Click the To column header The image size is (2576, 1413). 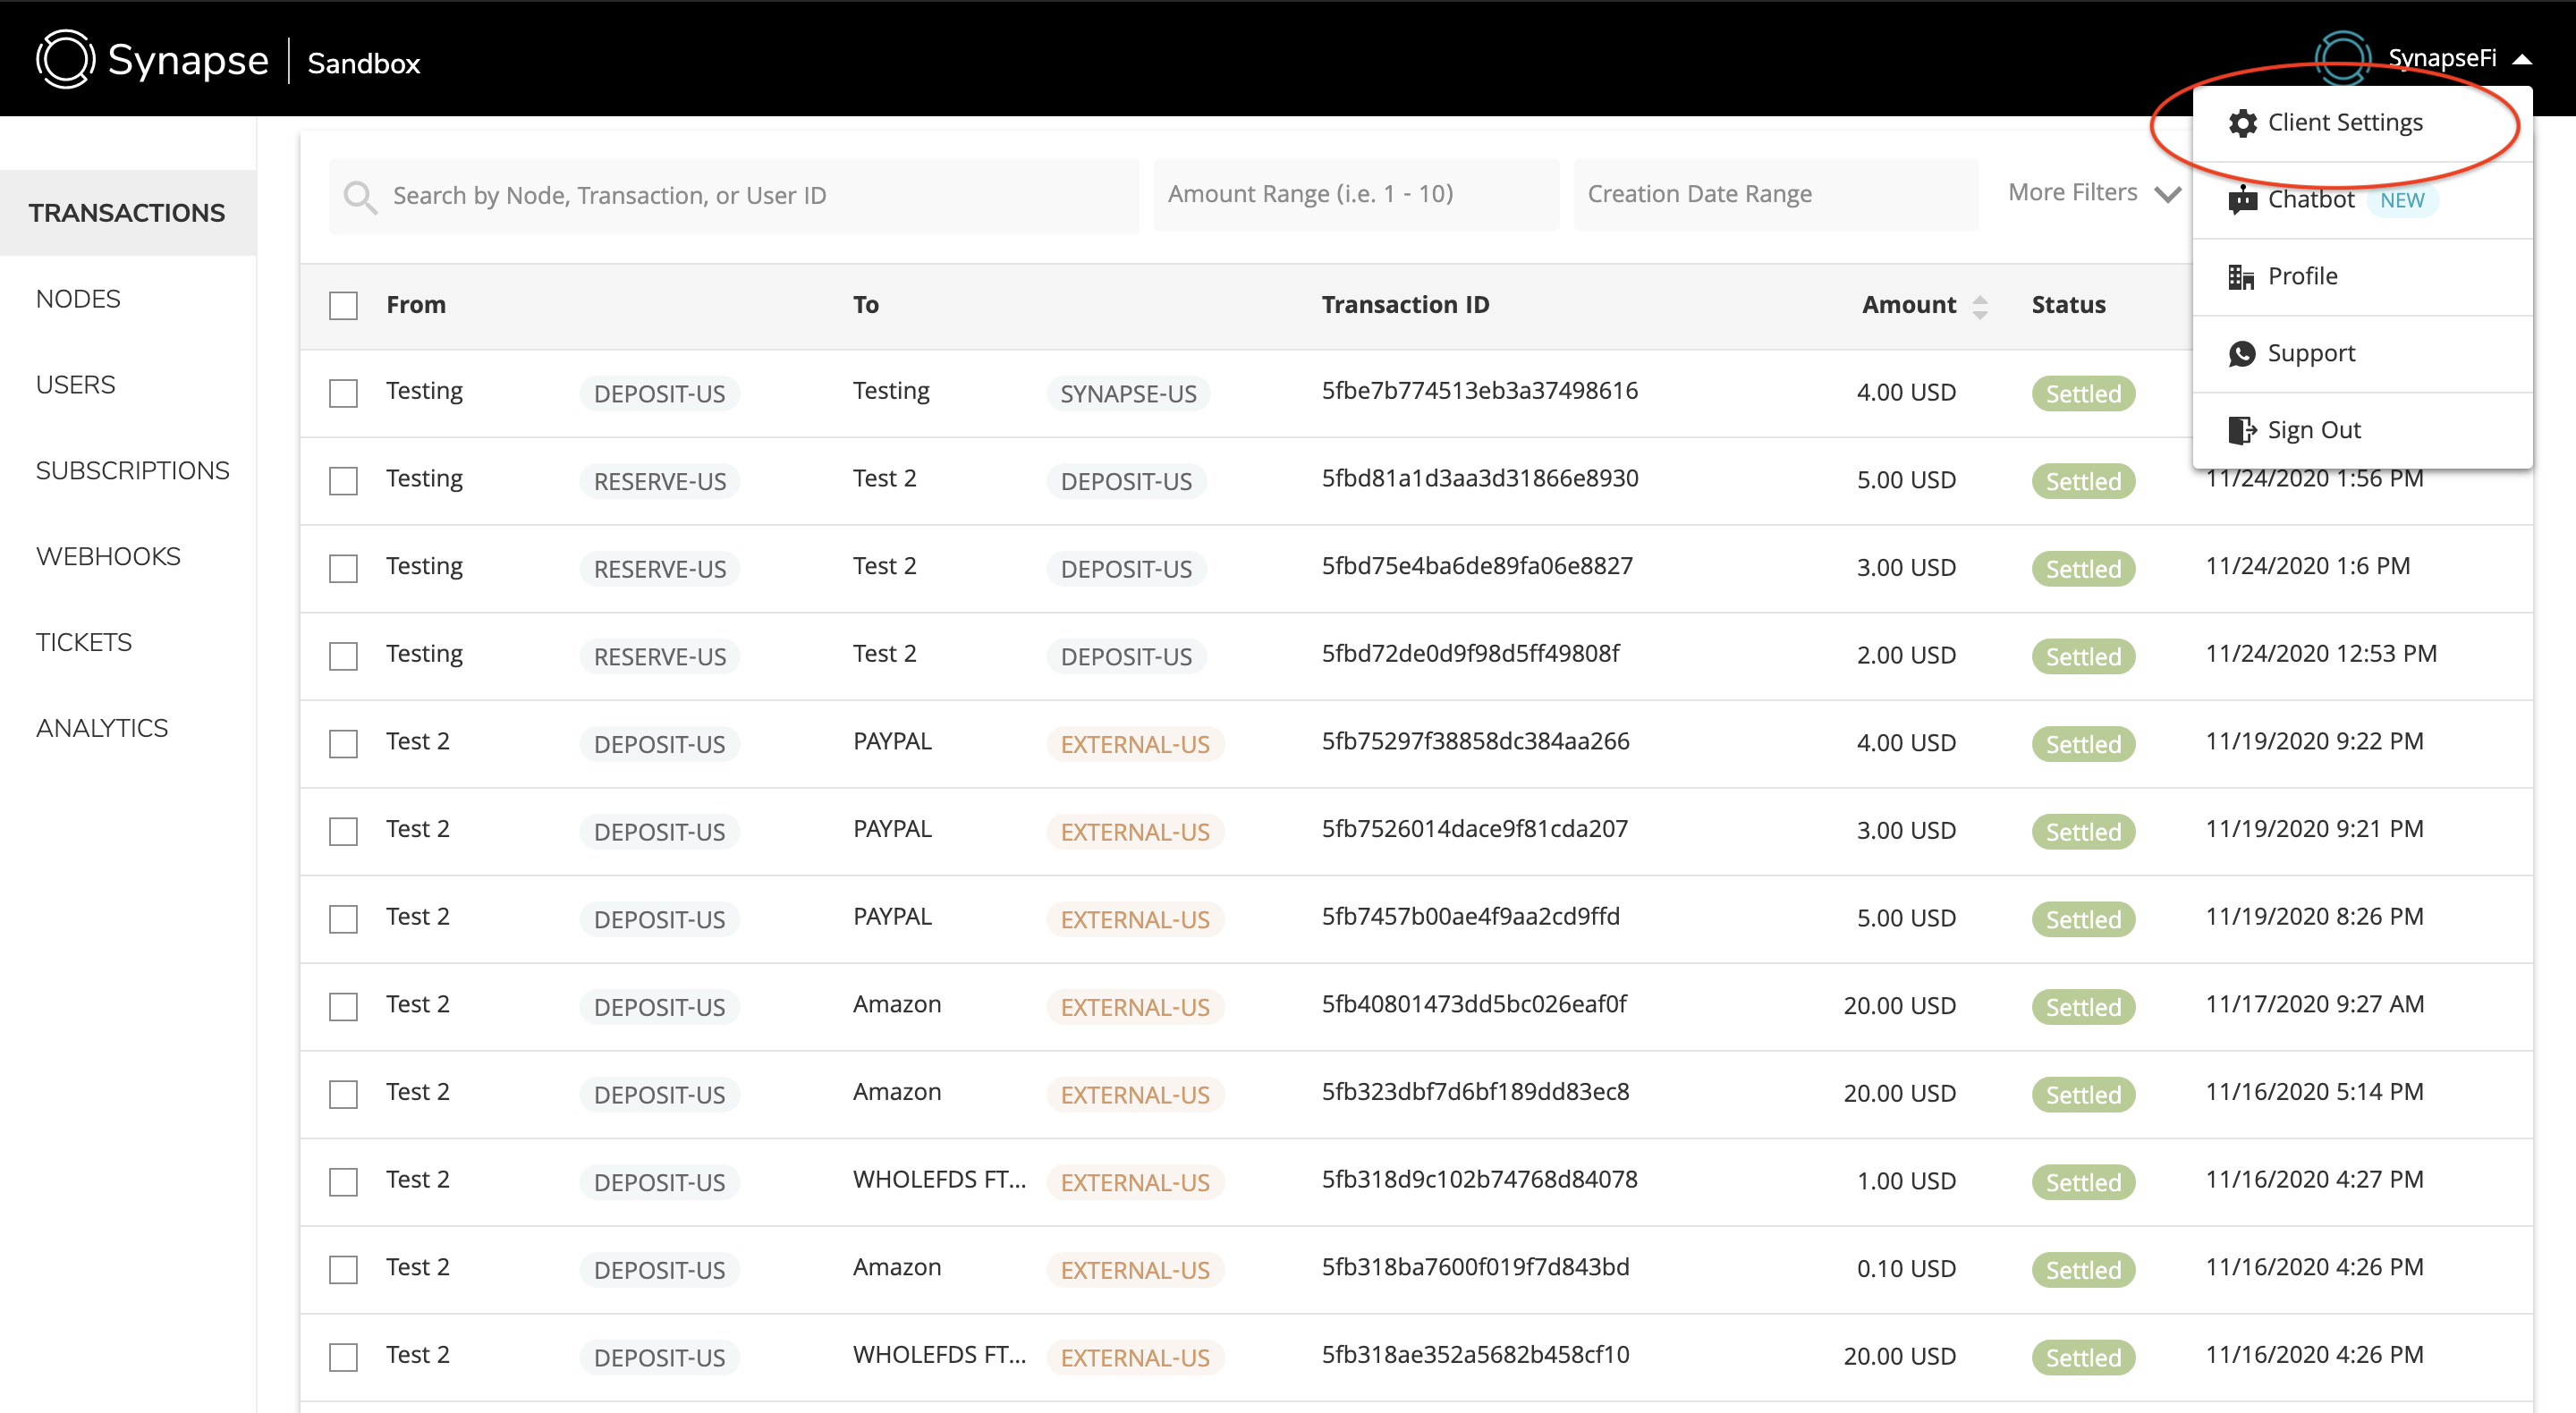[x=866, y=305]
